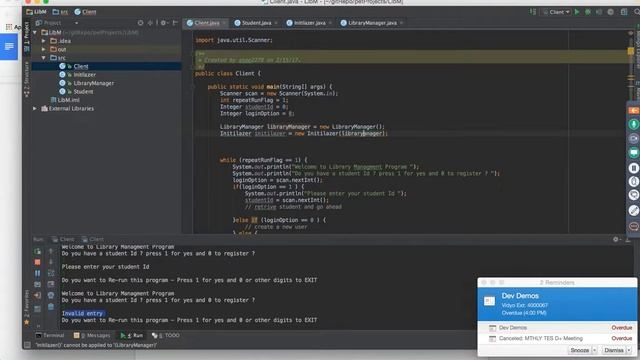Select the LibraryManager class in project tree

[x=93, y=83]
